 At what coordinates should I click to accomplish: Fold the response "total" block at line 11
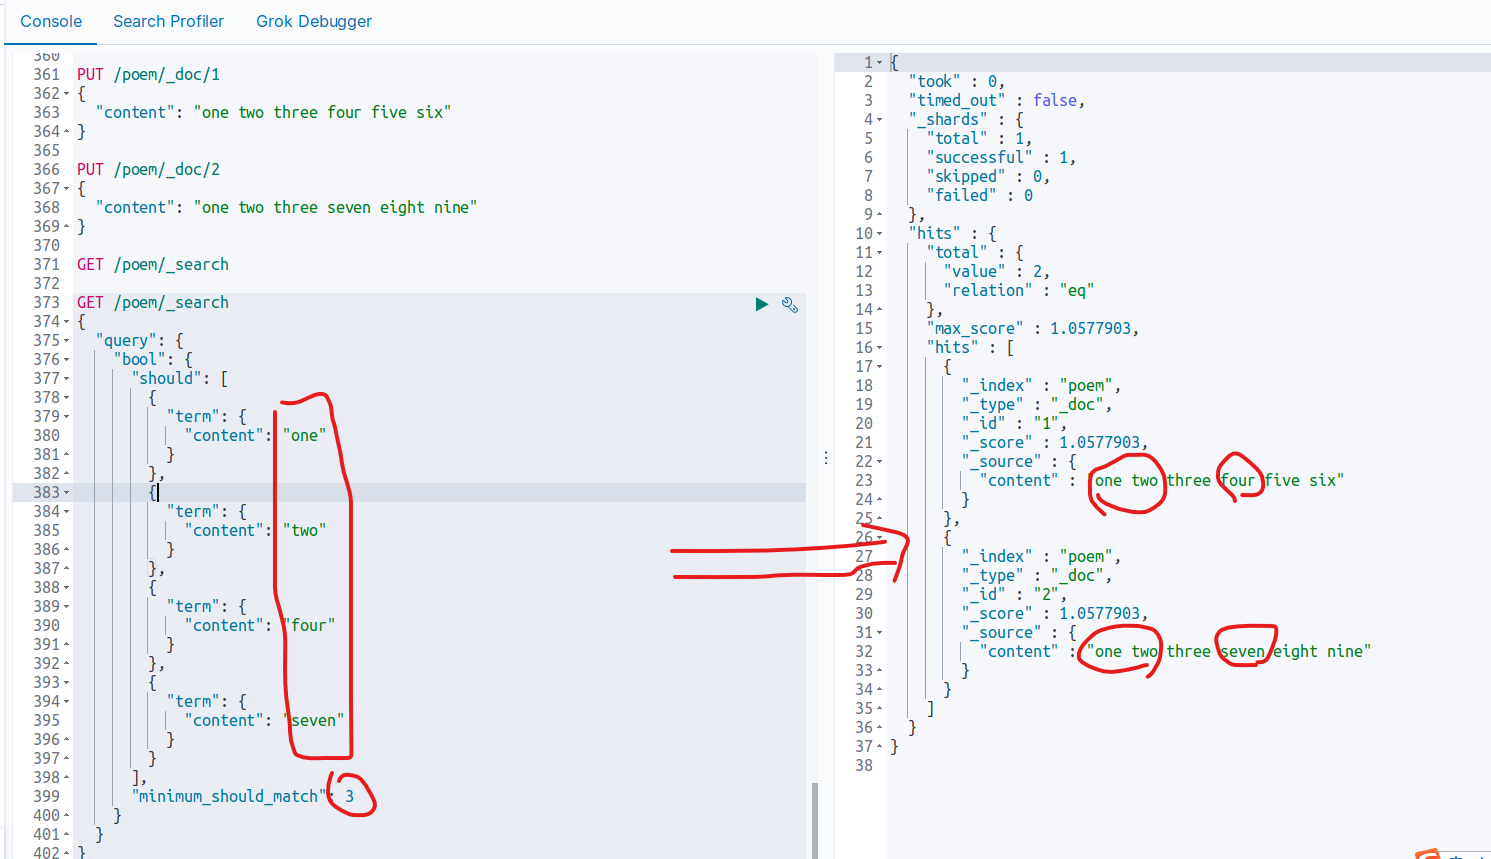[x=880, y=253]
